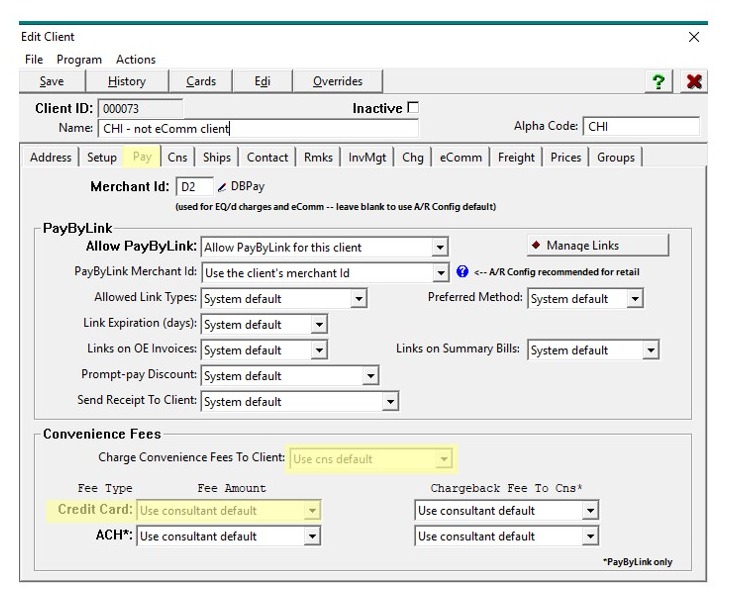742x603 pixels.
Task: Click the blue question mark info icon
Action: pos(462,272)
